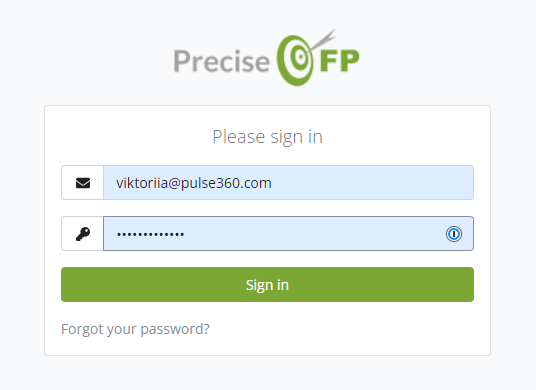Click the green FP letters in the logo

coord(340,60)
